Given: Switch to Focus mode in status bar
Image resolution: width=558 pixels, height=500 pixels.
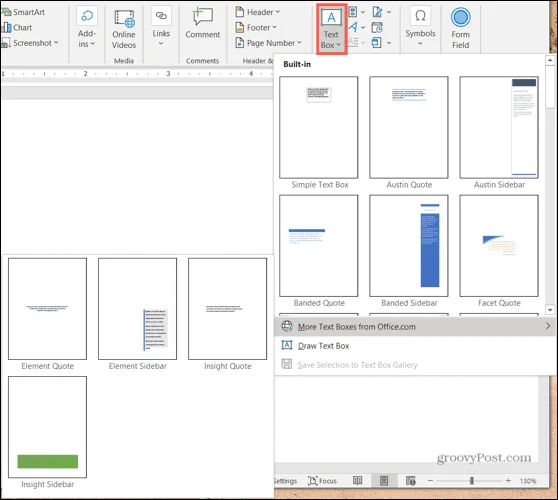Looking at the screenshot, I should (x=322, y=481).
